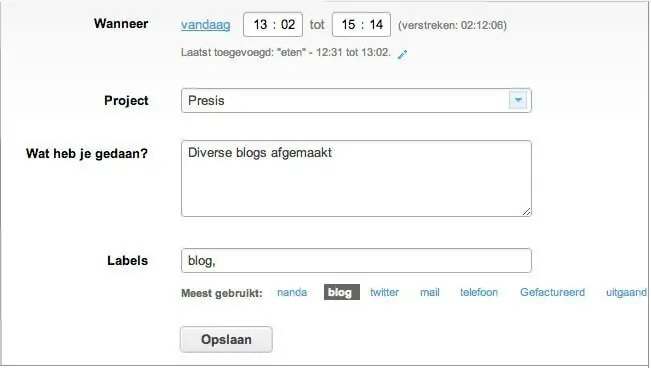Click the pencil edit icon after last entry
Image resolution: width=651 pixels, height=368 pixels.
click(x=402, y=54)
